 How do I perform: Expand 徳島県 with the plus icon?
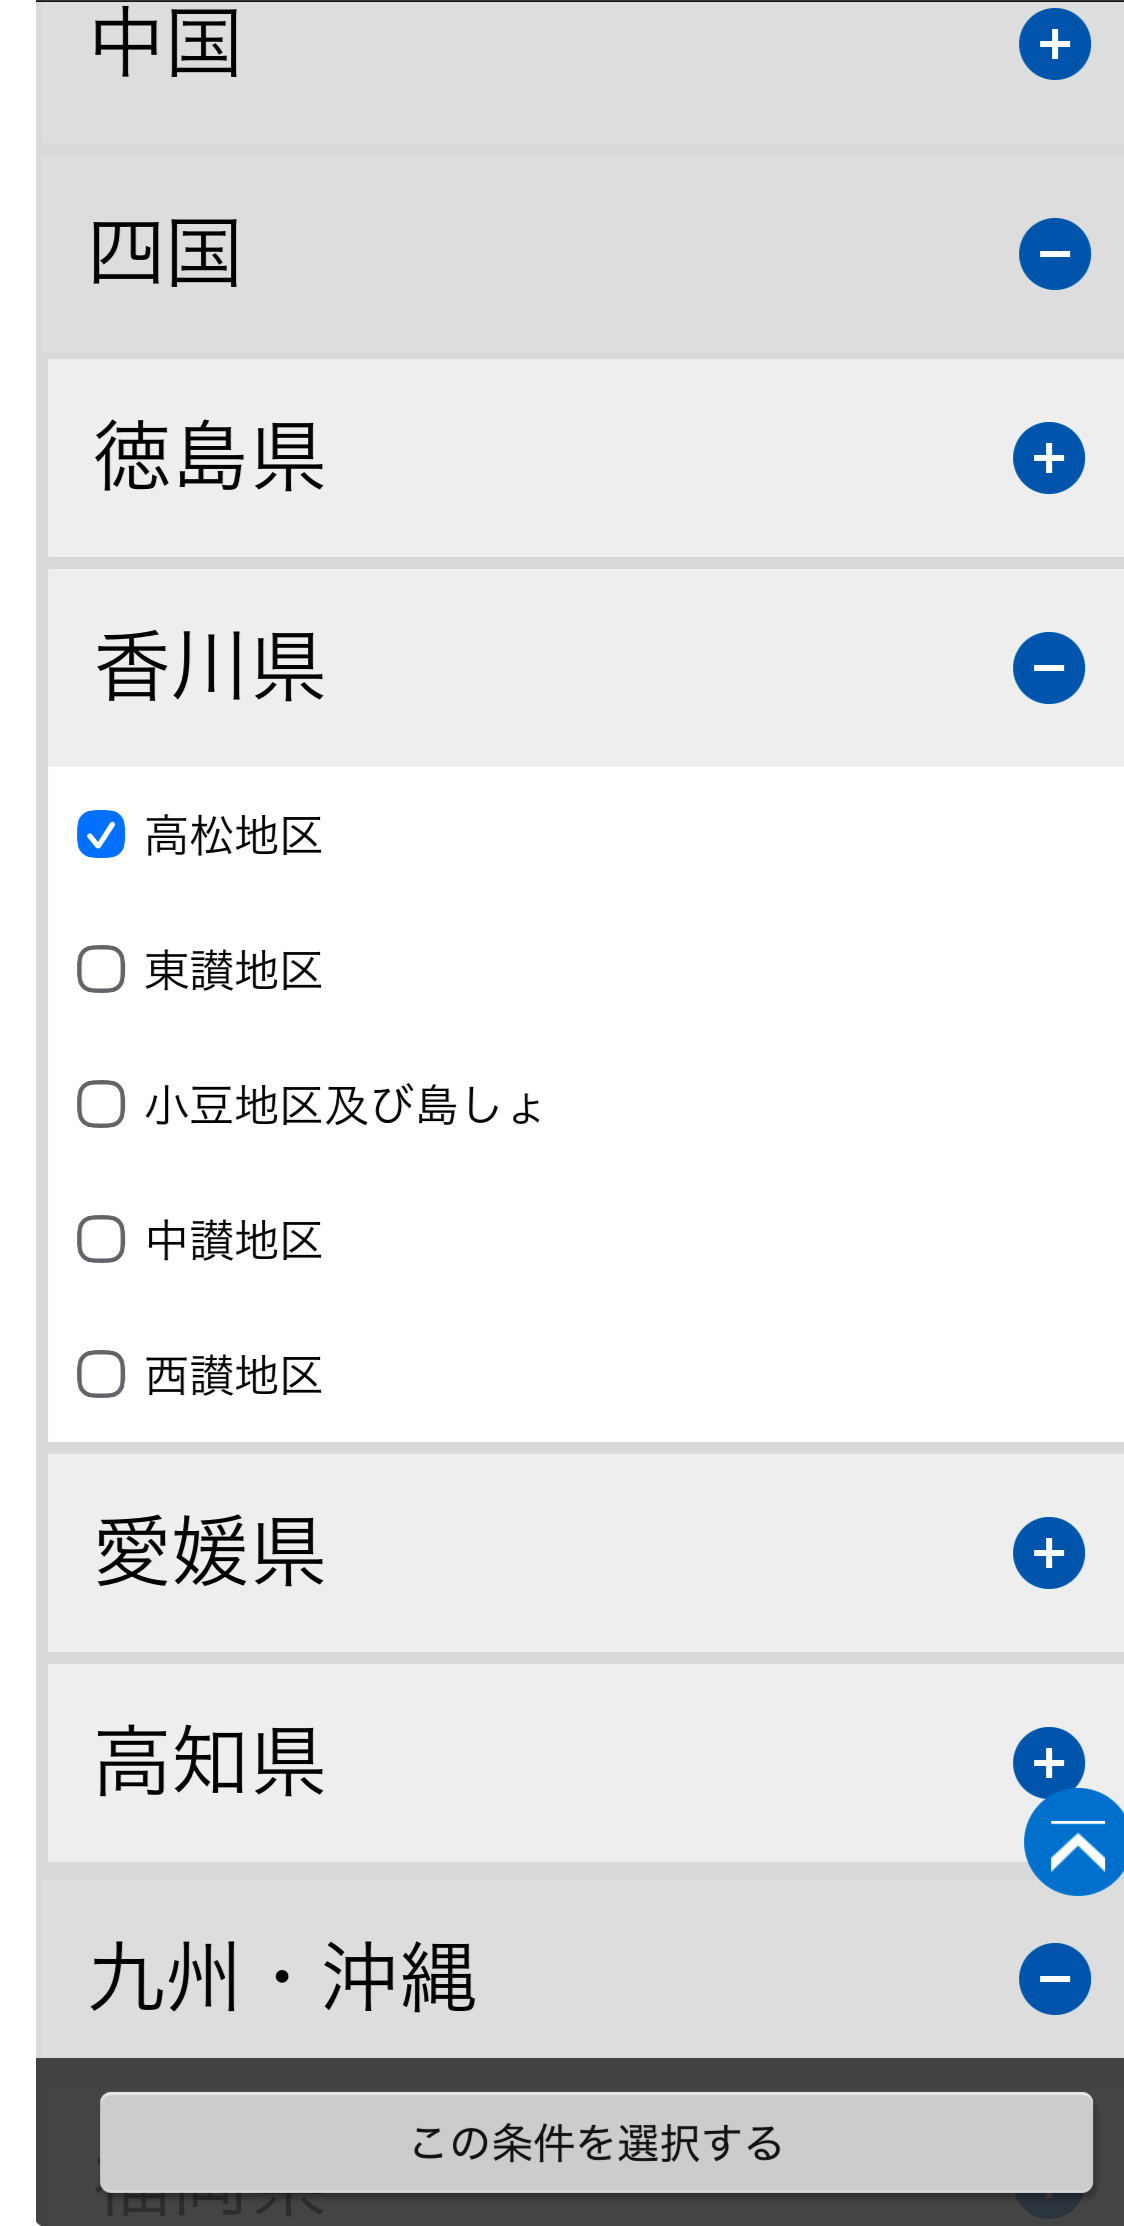(x=1048, y=458)
